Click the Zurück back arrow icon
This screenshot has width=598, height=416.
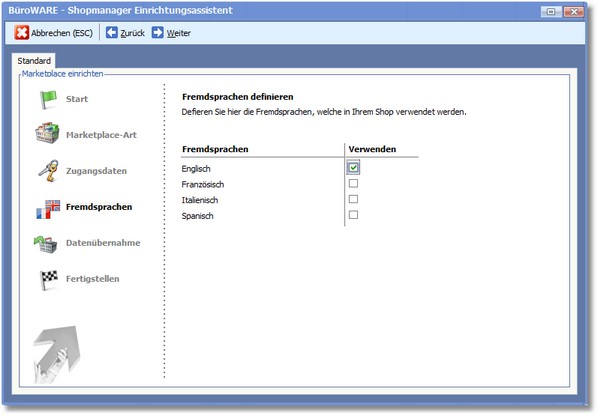111,33
